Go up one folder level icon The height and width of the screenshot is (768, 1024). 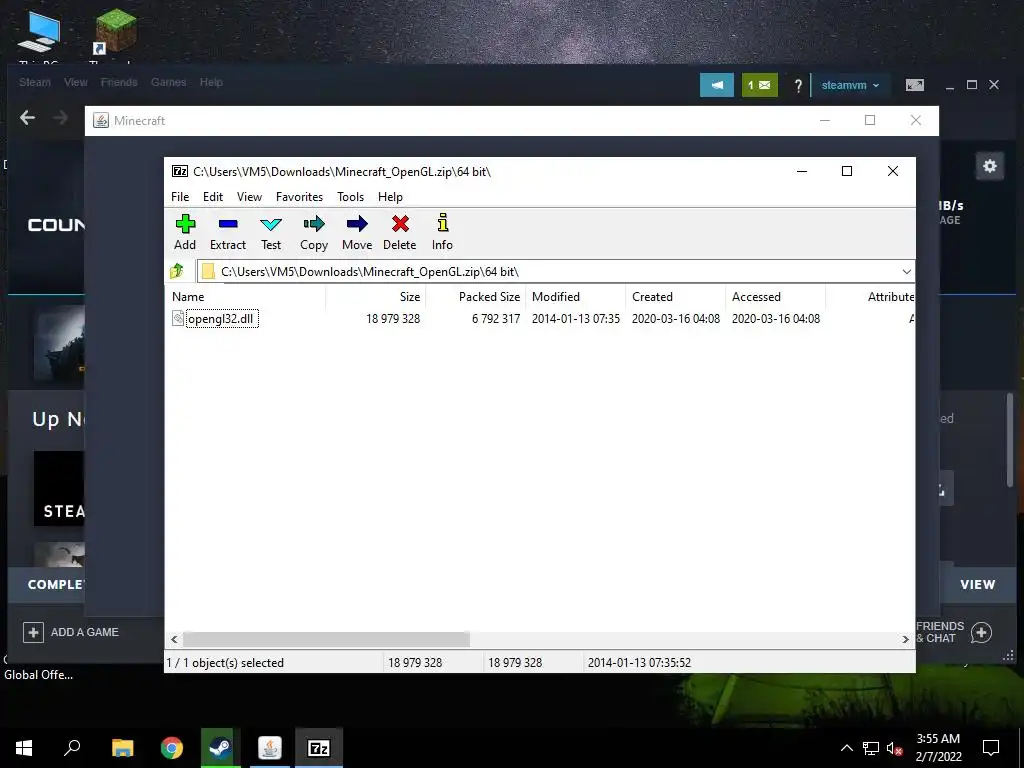click(x=177, y=271)
